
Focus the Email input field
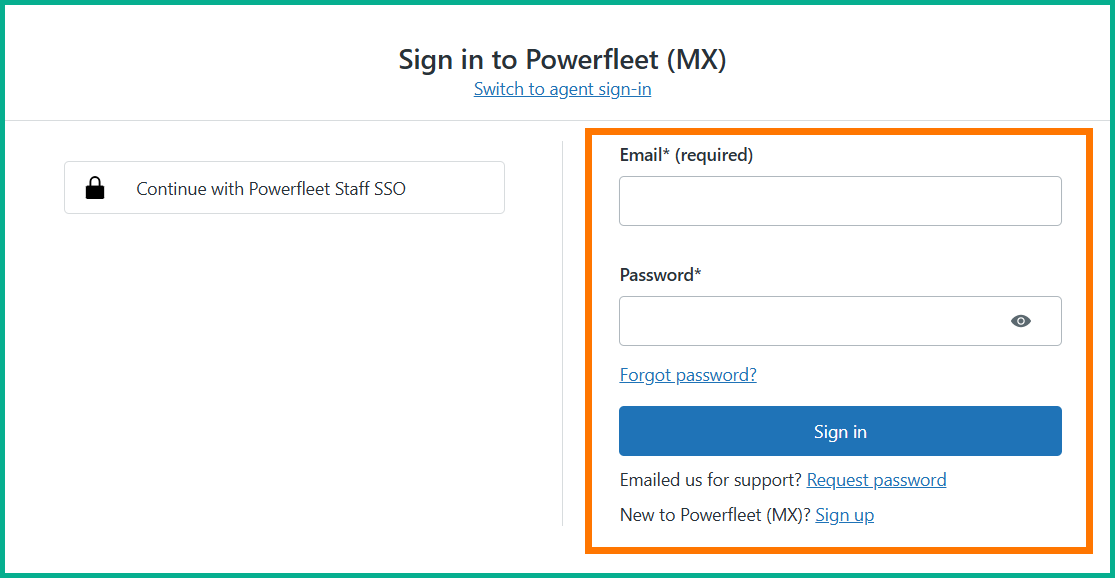[840, 201]
